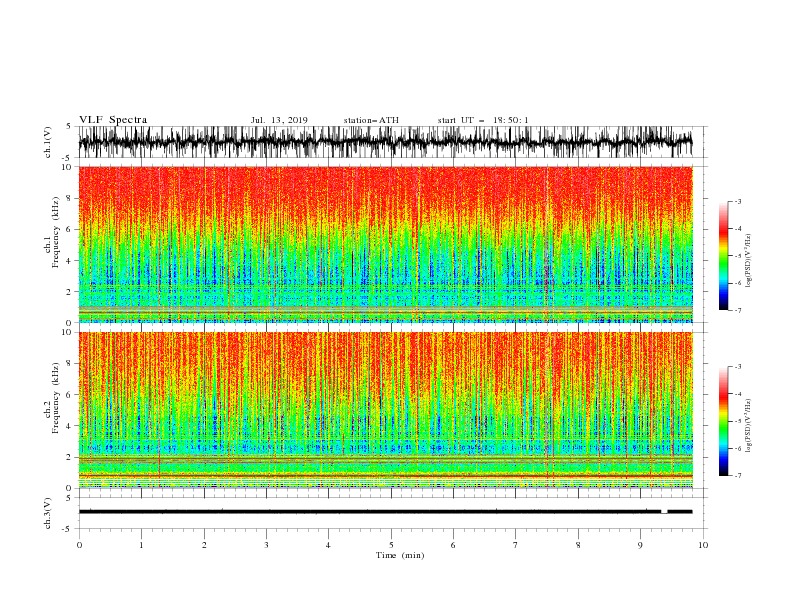
Task: Click the "station=ATH" header label
Action: pyautogui.click(x=371, y=120)
